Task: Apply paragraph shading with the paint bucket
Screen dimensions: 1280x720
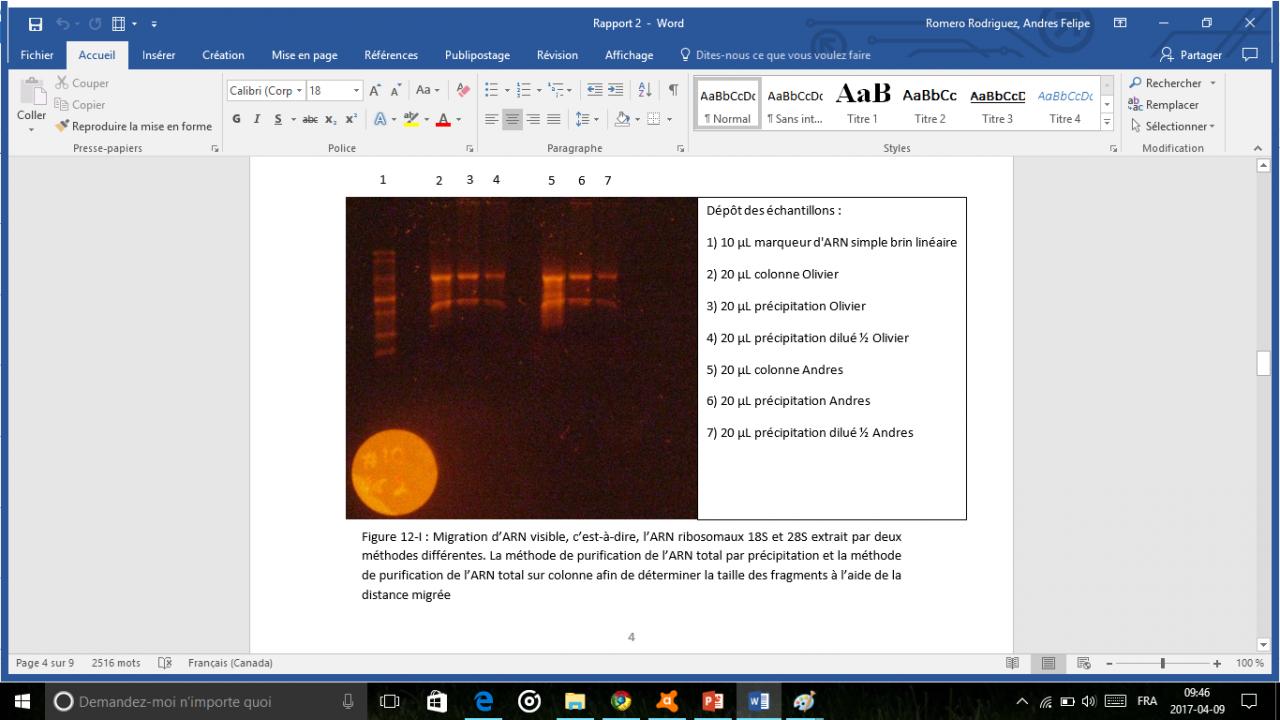Action: (x=622, y=119)
